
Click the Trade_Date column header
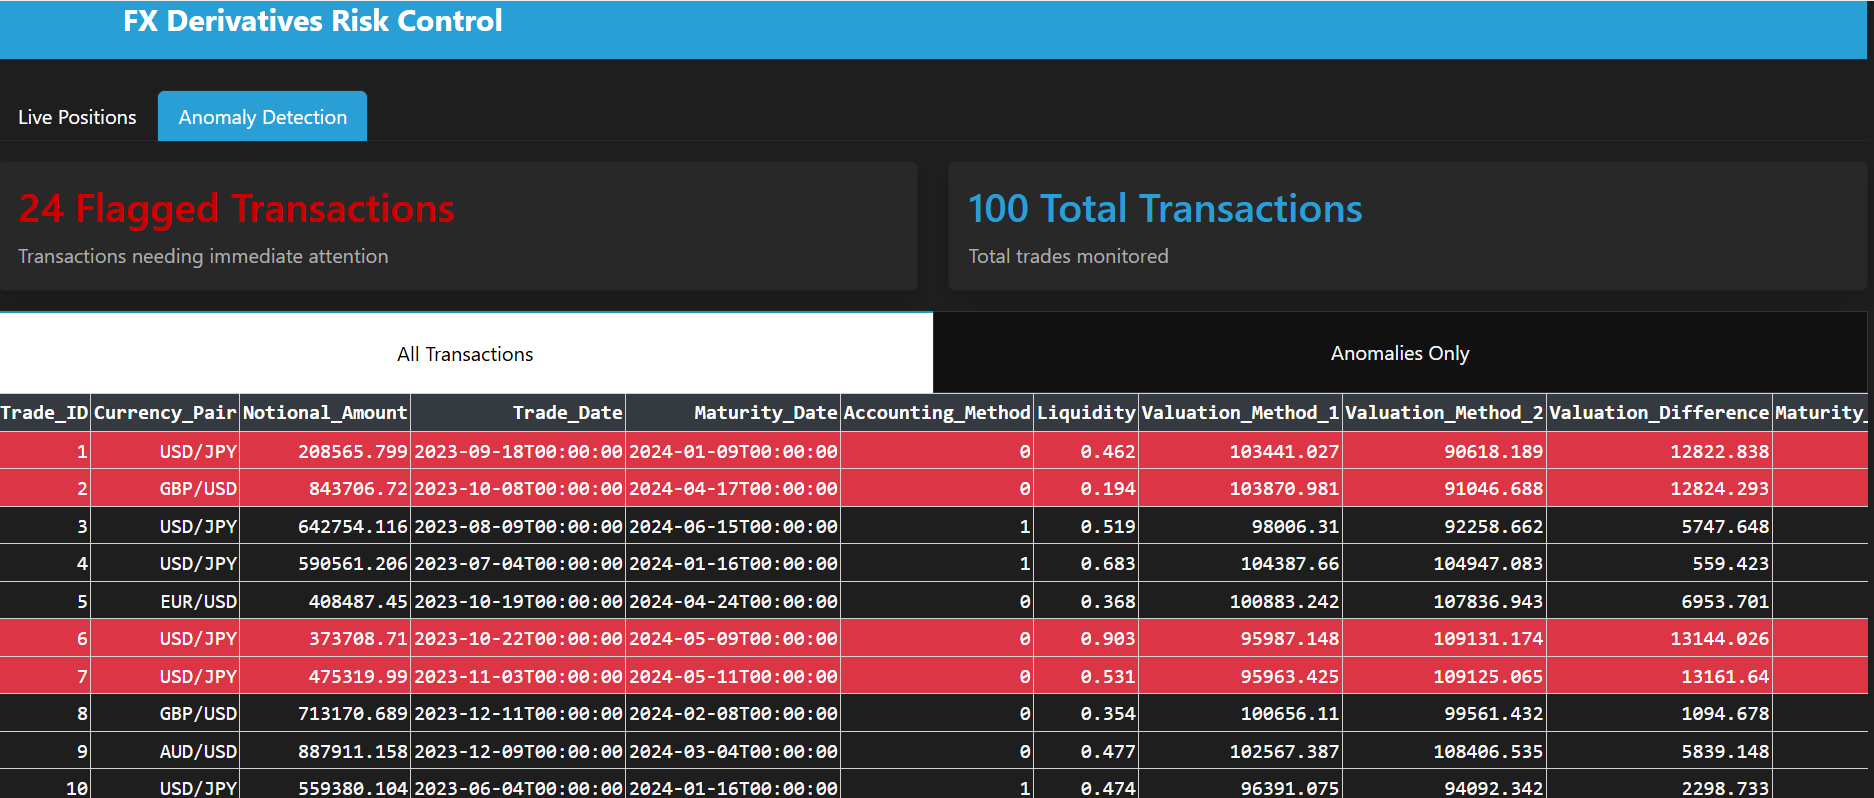(x=518, y=412)
